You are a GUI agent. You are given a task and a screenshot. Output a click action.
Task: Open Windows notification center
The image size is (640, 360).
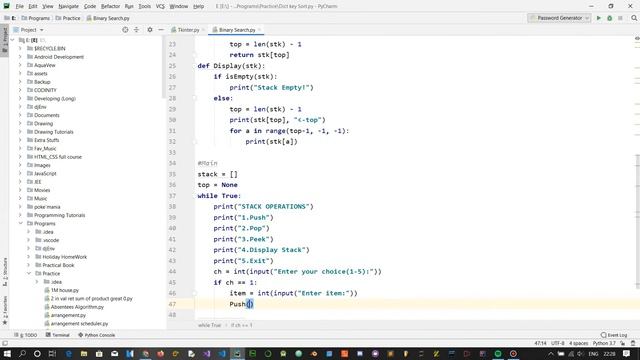(627, 353)
